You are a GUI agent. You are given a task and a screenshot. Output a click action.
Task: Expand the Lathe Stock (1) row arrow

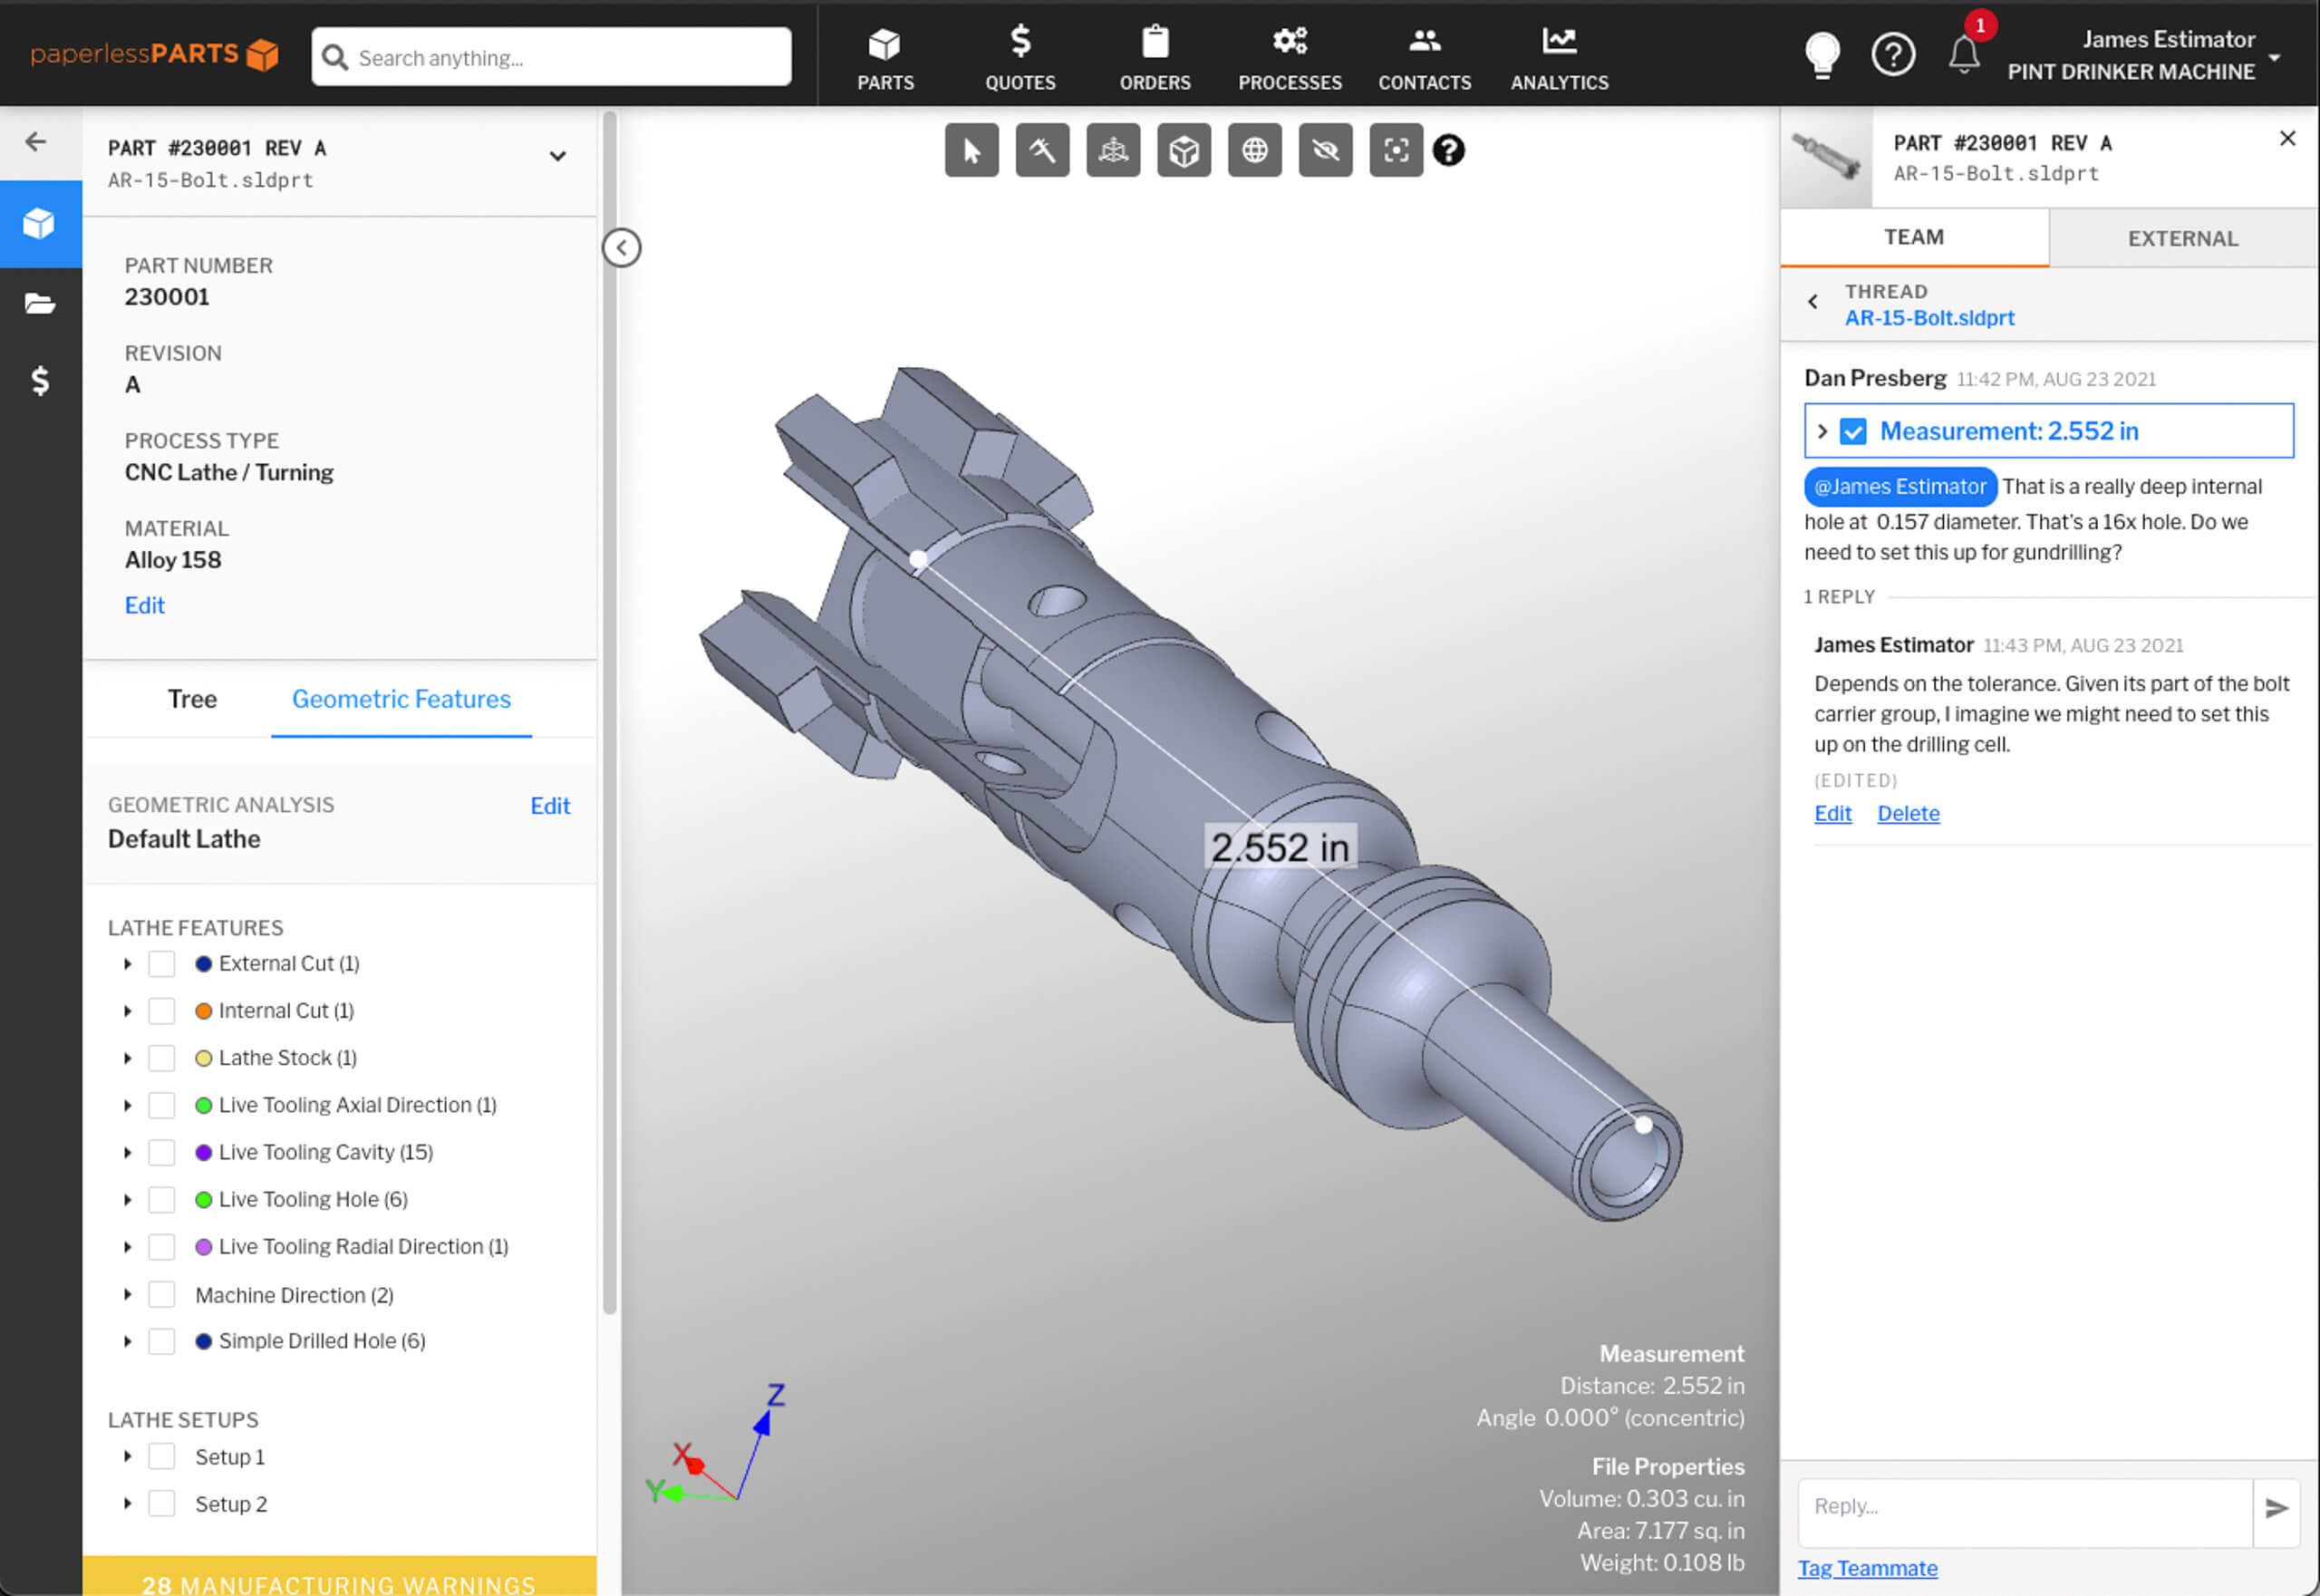pyautogui.click(x=127, y=1058)
